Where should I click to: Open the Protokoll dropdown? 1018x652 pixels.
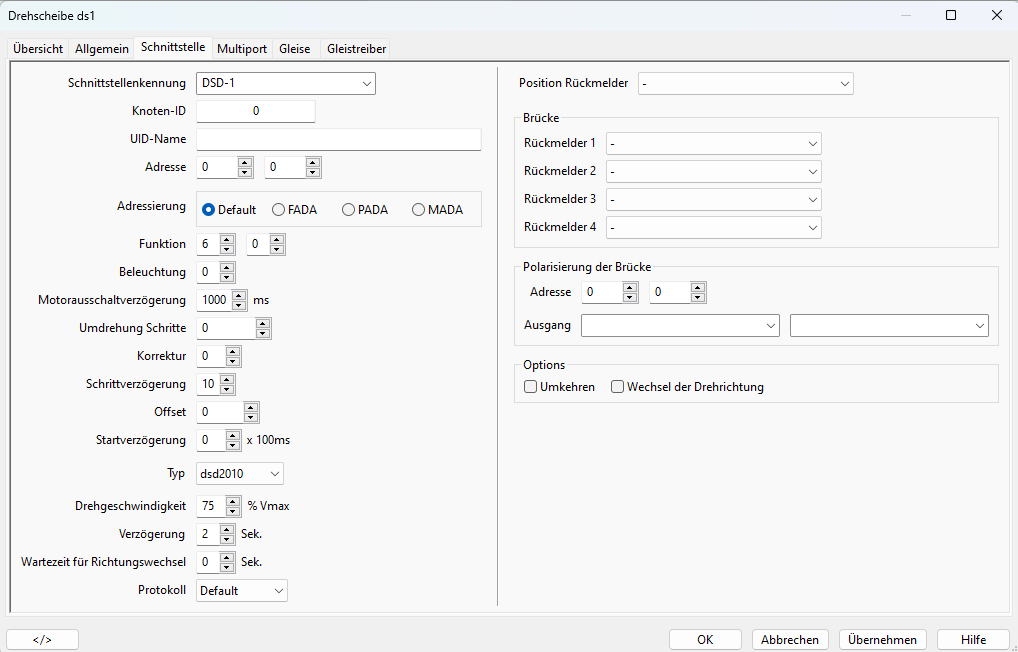(242, 590)
